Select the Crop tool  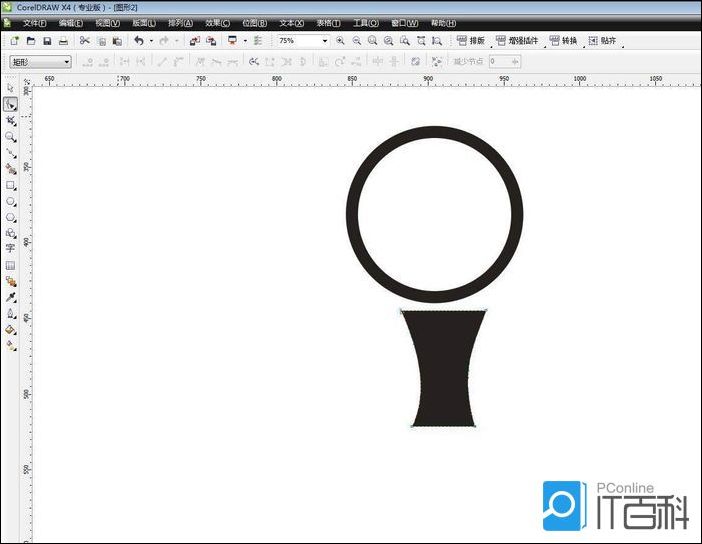[10, 120]
